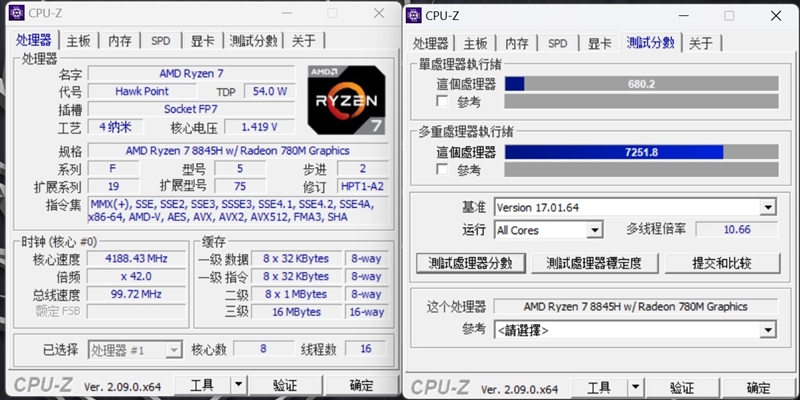800x400 pixels.
Task: Open the SPD tab in right window
Action: coord(558,44)
